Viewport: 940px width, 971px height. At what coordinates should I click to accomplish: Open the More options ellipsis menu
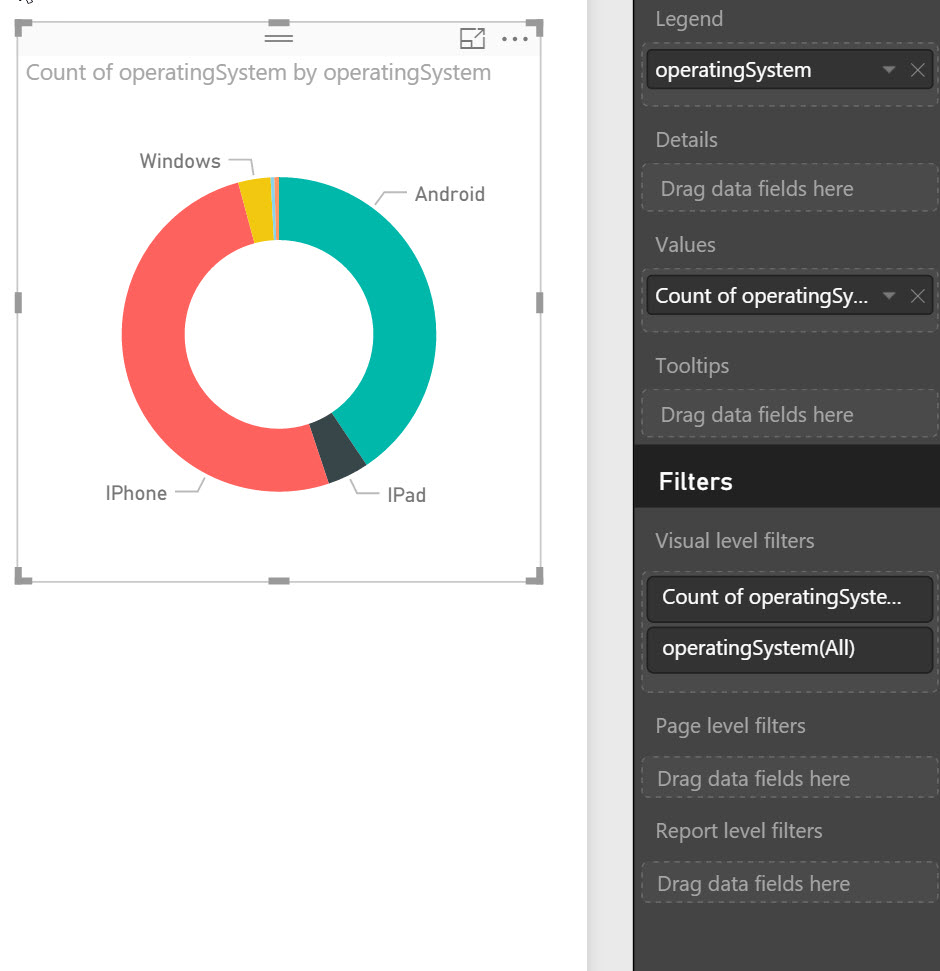click(x=515, y=39)
